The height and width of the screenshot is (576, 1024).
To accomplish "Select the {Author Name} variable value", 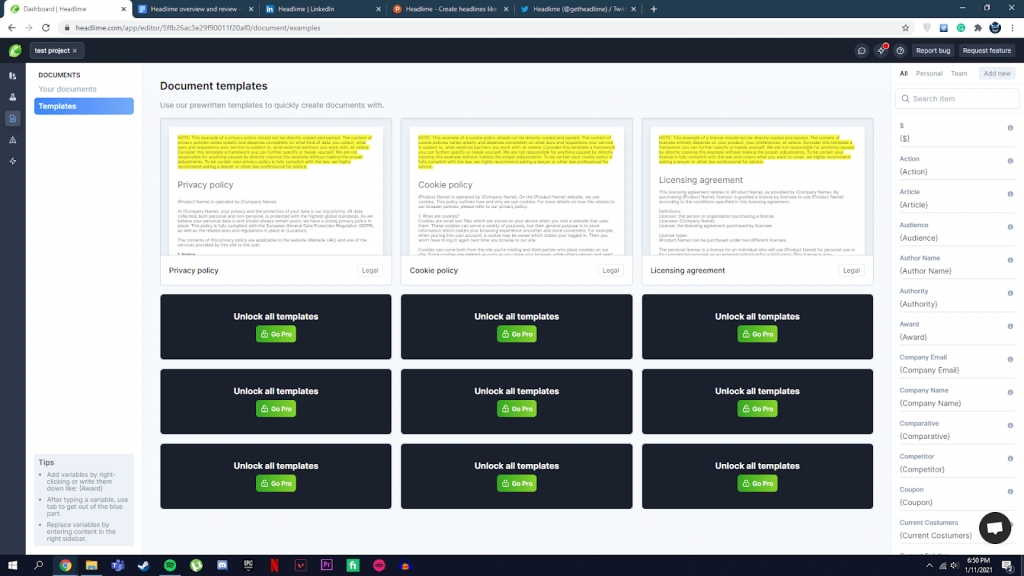I will pyautogui.click(x=925, y=271).
